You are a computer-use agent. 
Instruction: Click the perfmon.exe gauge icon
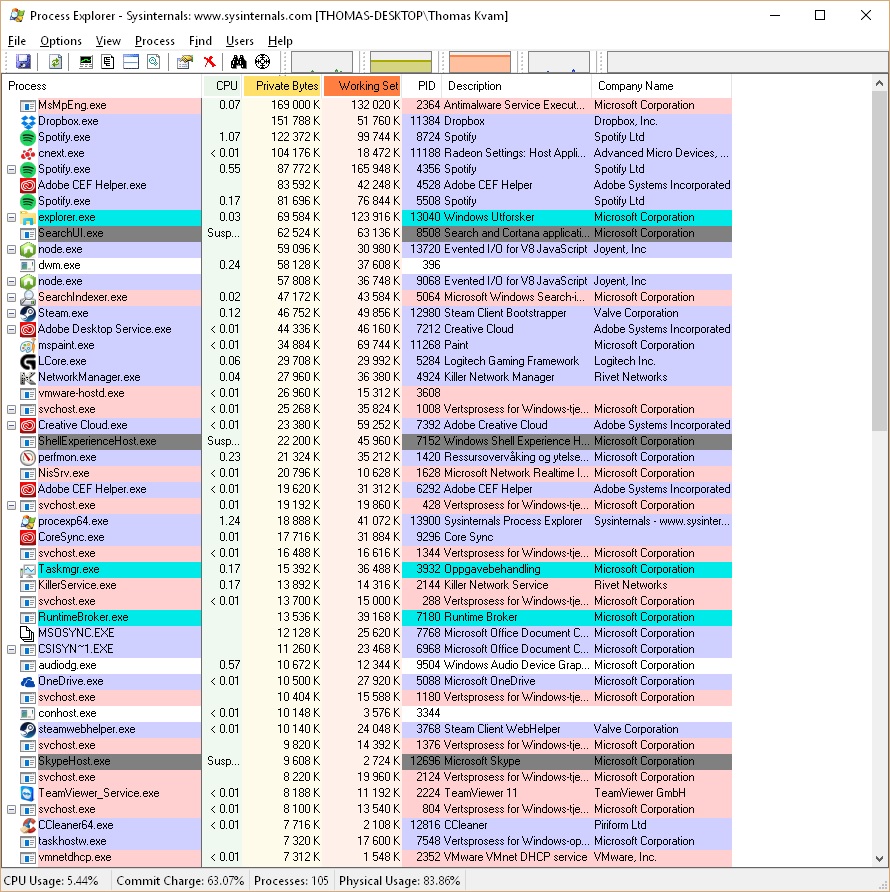coord(28,457)
